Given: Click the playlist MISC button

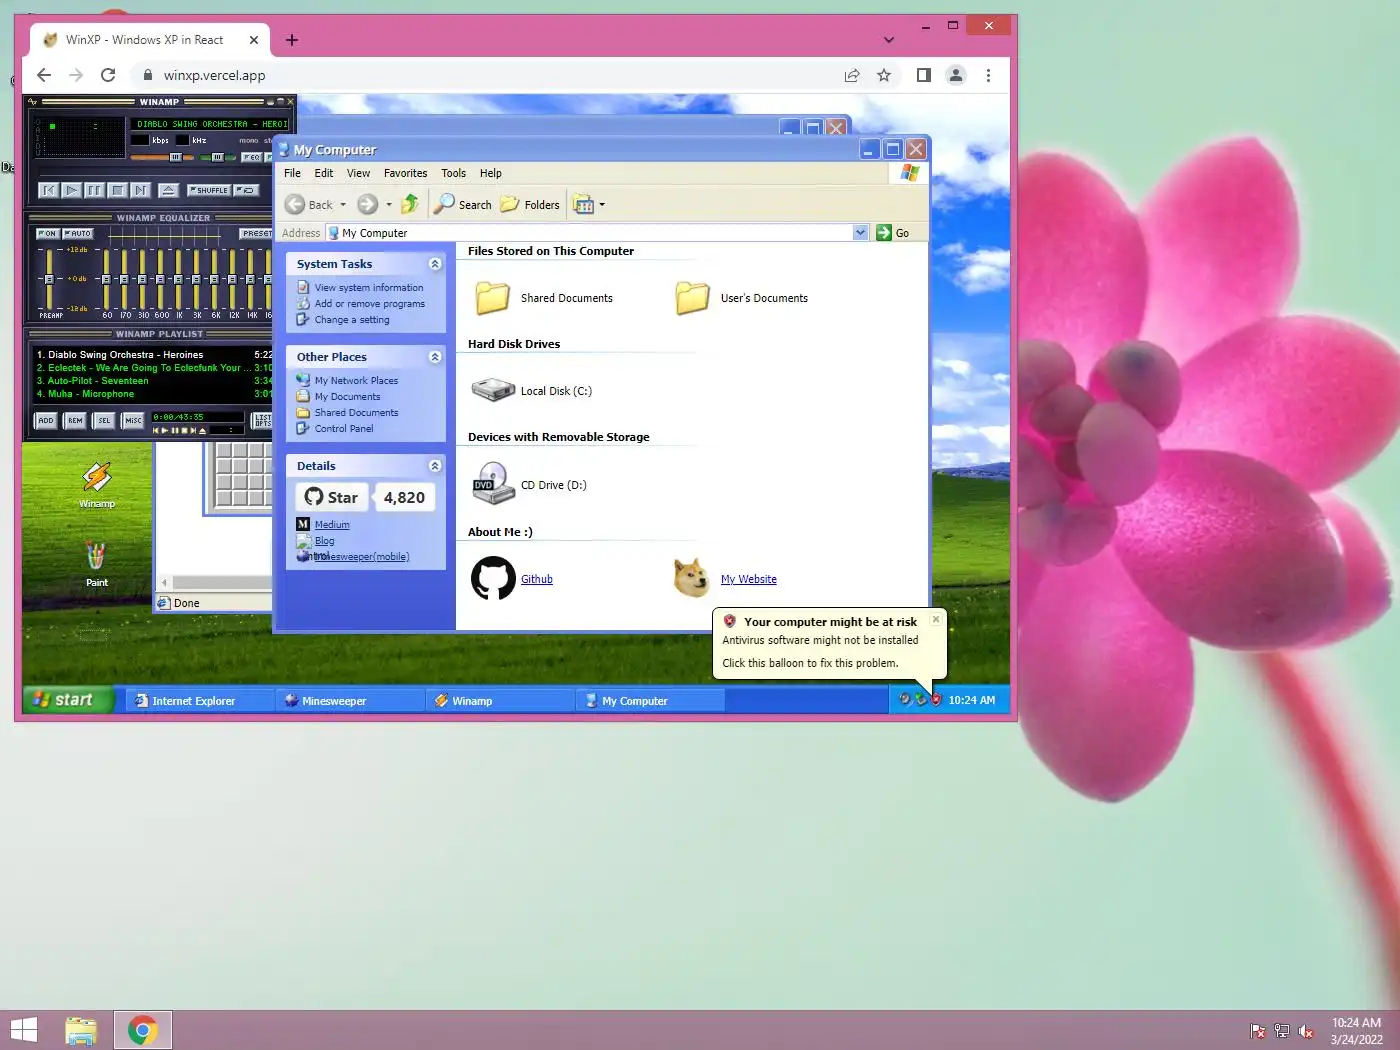Looking at the screenshot, I should click(x=133, y=420).
